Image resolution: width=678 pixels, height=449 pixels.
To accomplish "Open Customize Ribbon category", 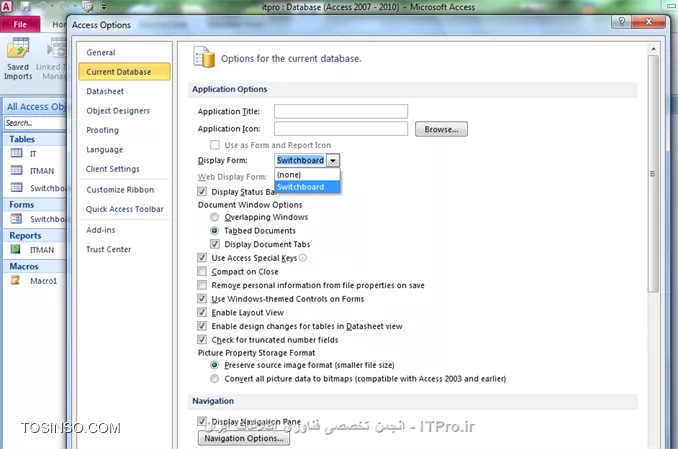I will (125, 190).
